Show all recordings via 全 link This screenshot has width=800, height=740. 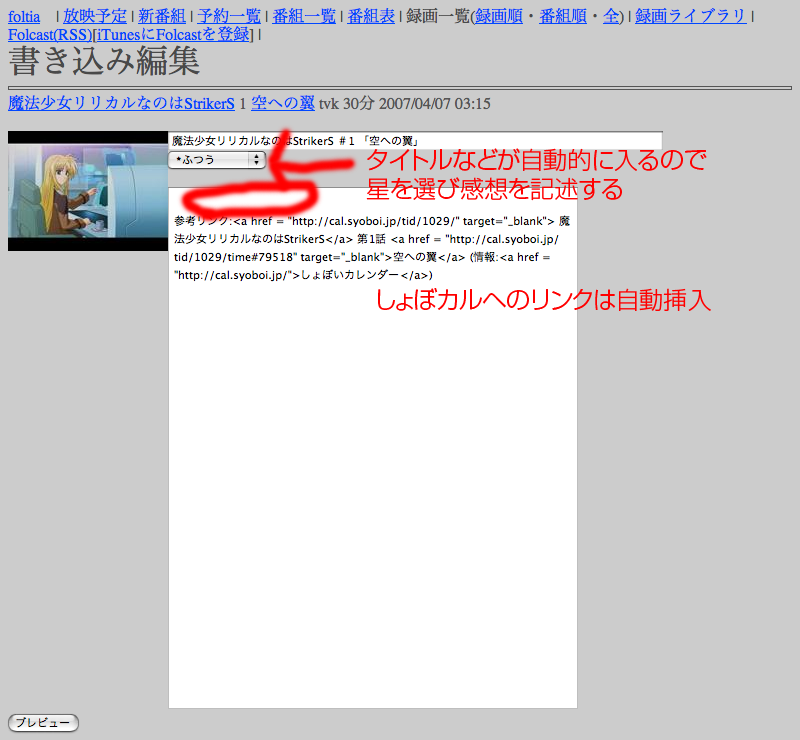click(x=611, y=16)
